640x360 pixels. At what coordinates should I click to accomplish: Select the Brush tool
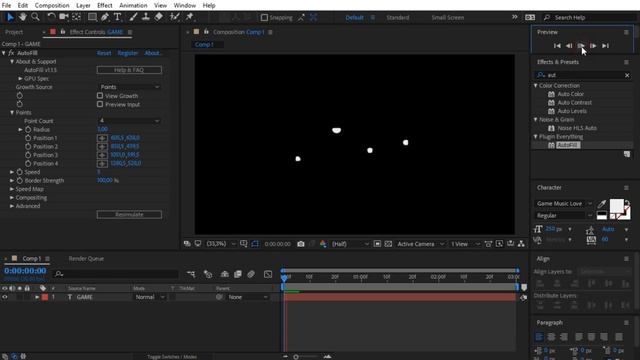(133, 17)
